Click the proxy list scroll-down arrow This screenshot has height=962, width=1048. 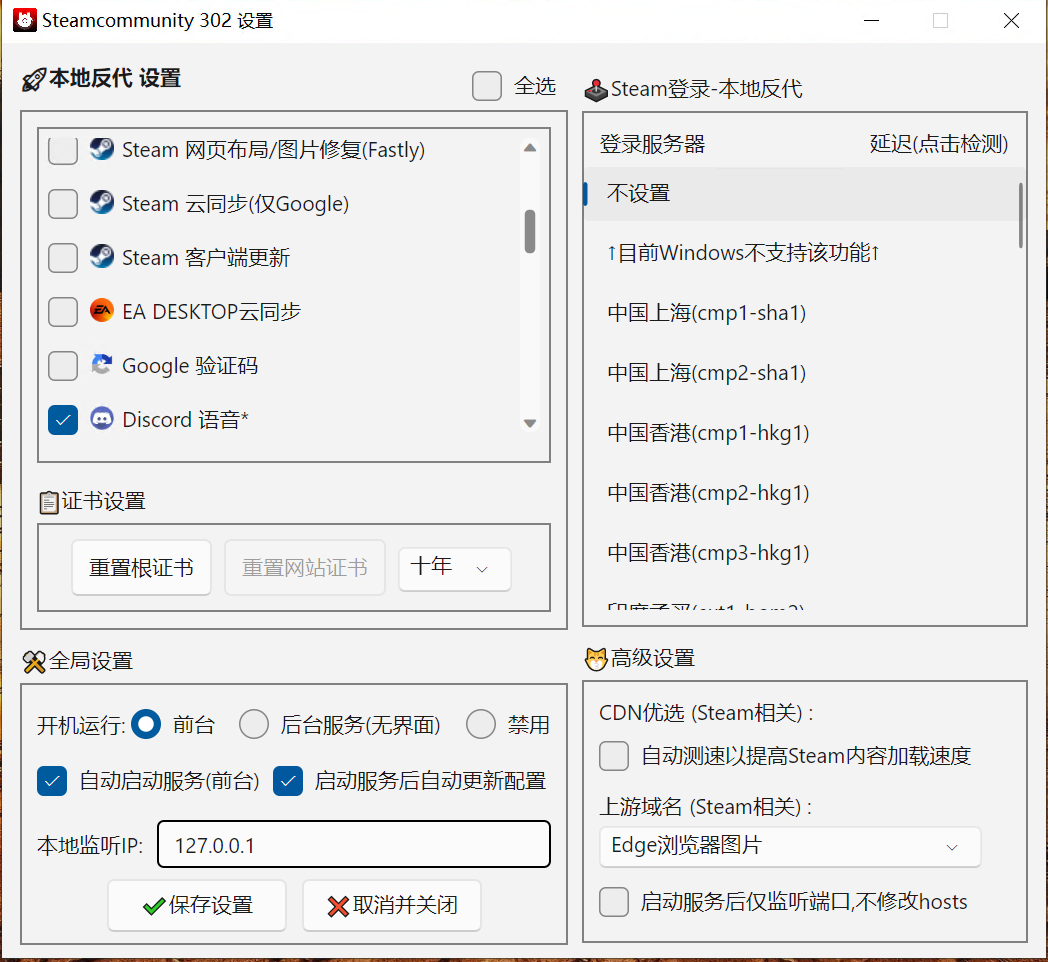tap(530, 424)
